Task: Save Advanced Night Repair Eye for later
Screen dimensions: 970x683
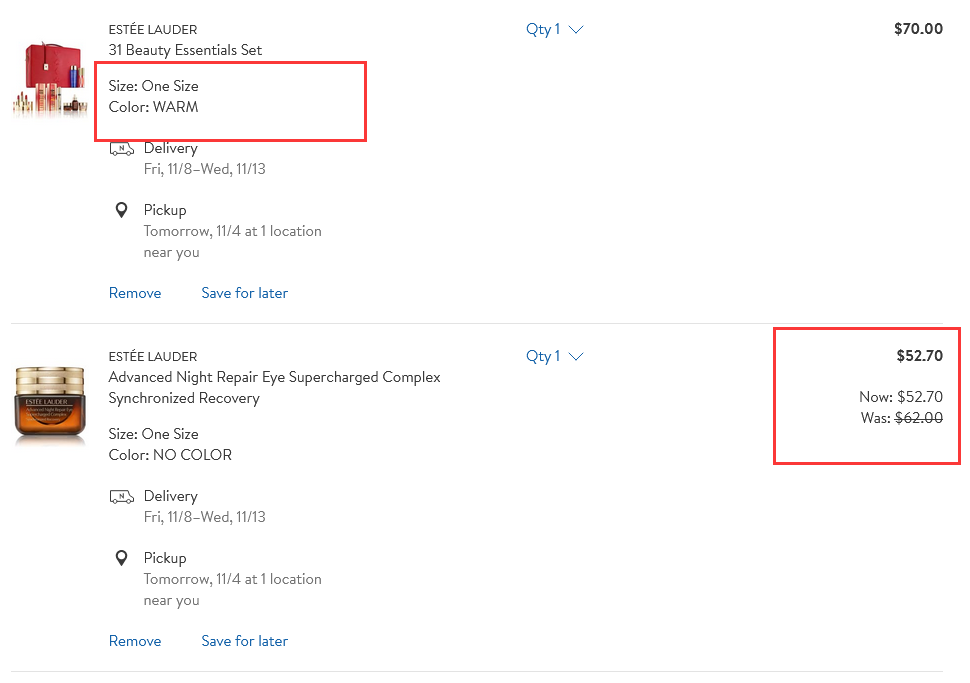Action: tap(244, 641)
